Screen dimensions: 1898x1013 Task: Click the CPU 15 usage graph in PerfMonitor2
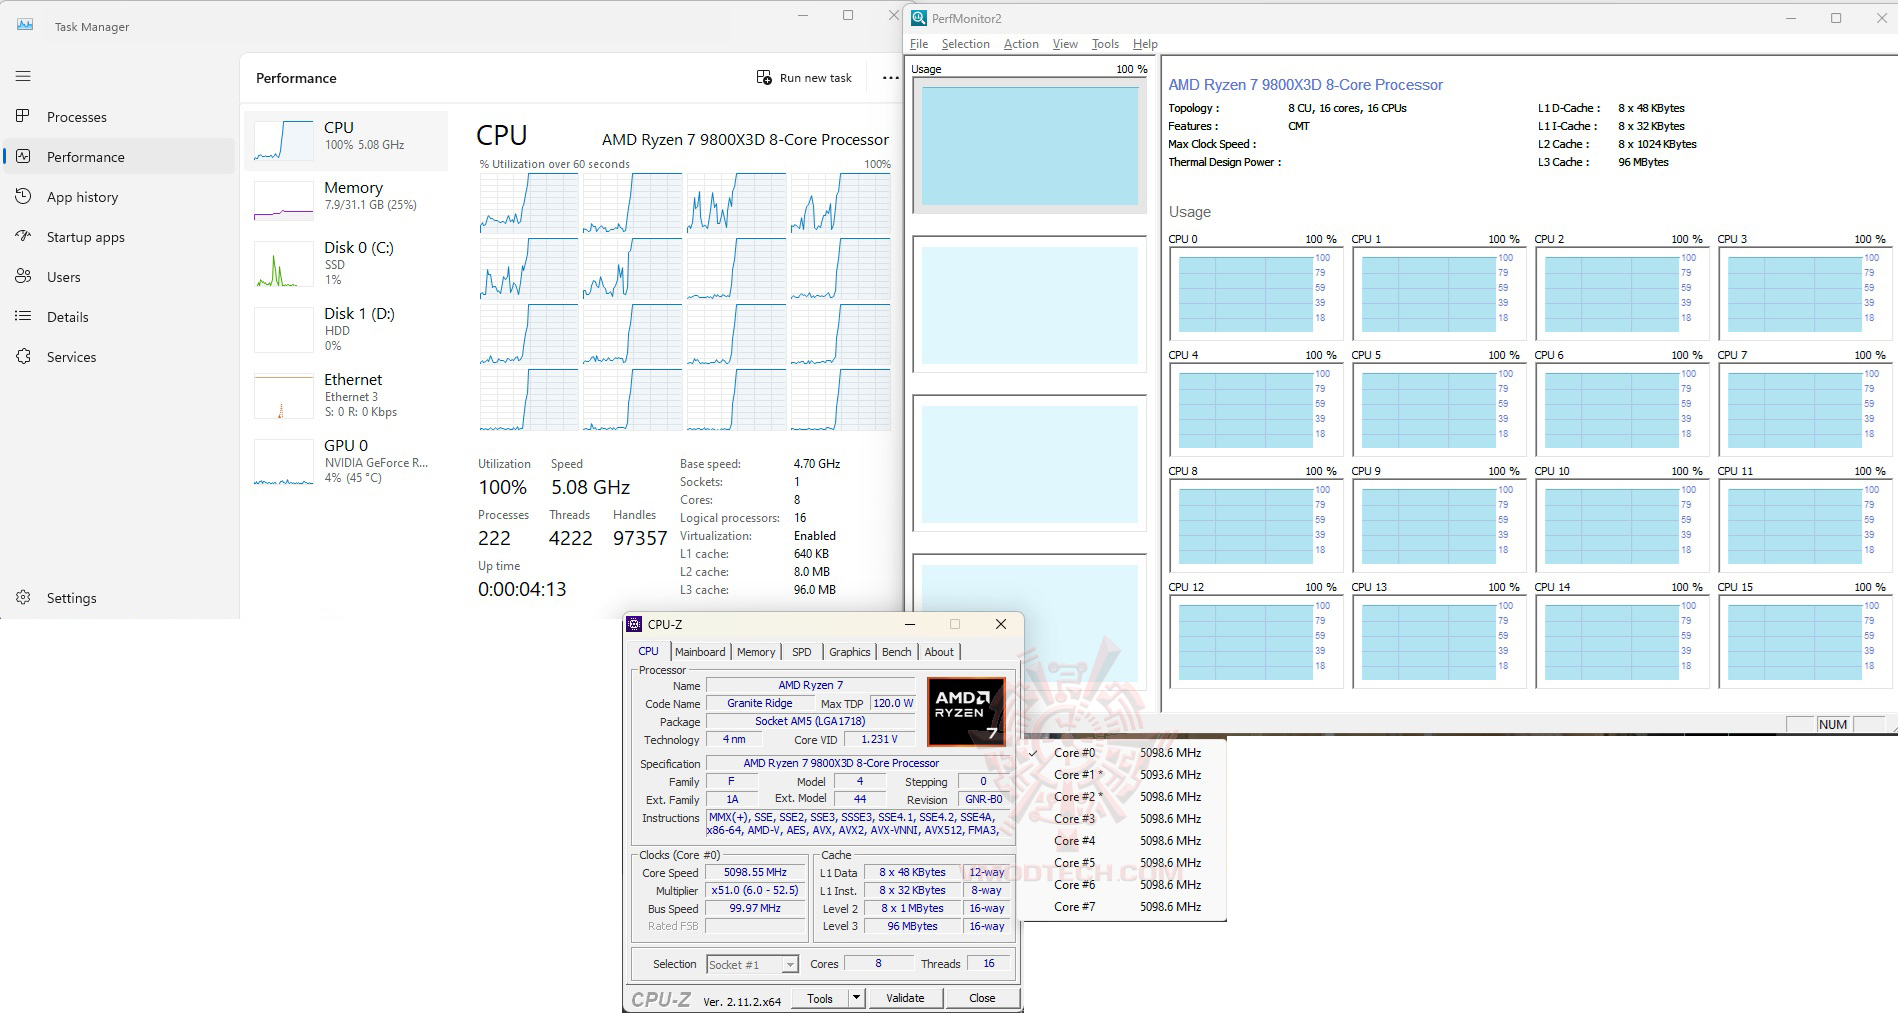pos(1805,642)
